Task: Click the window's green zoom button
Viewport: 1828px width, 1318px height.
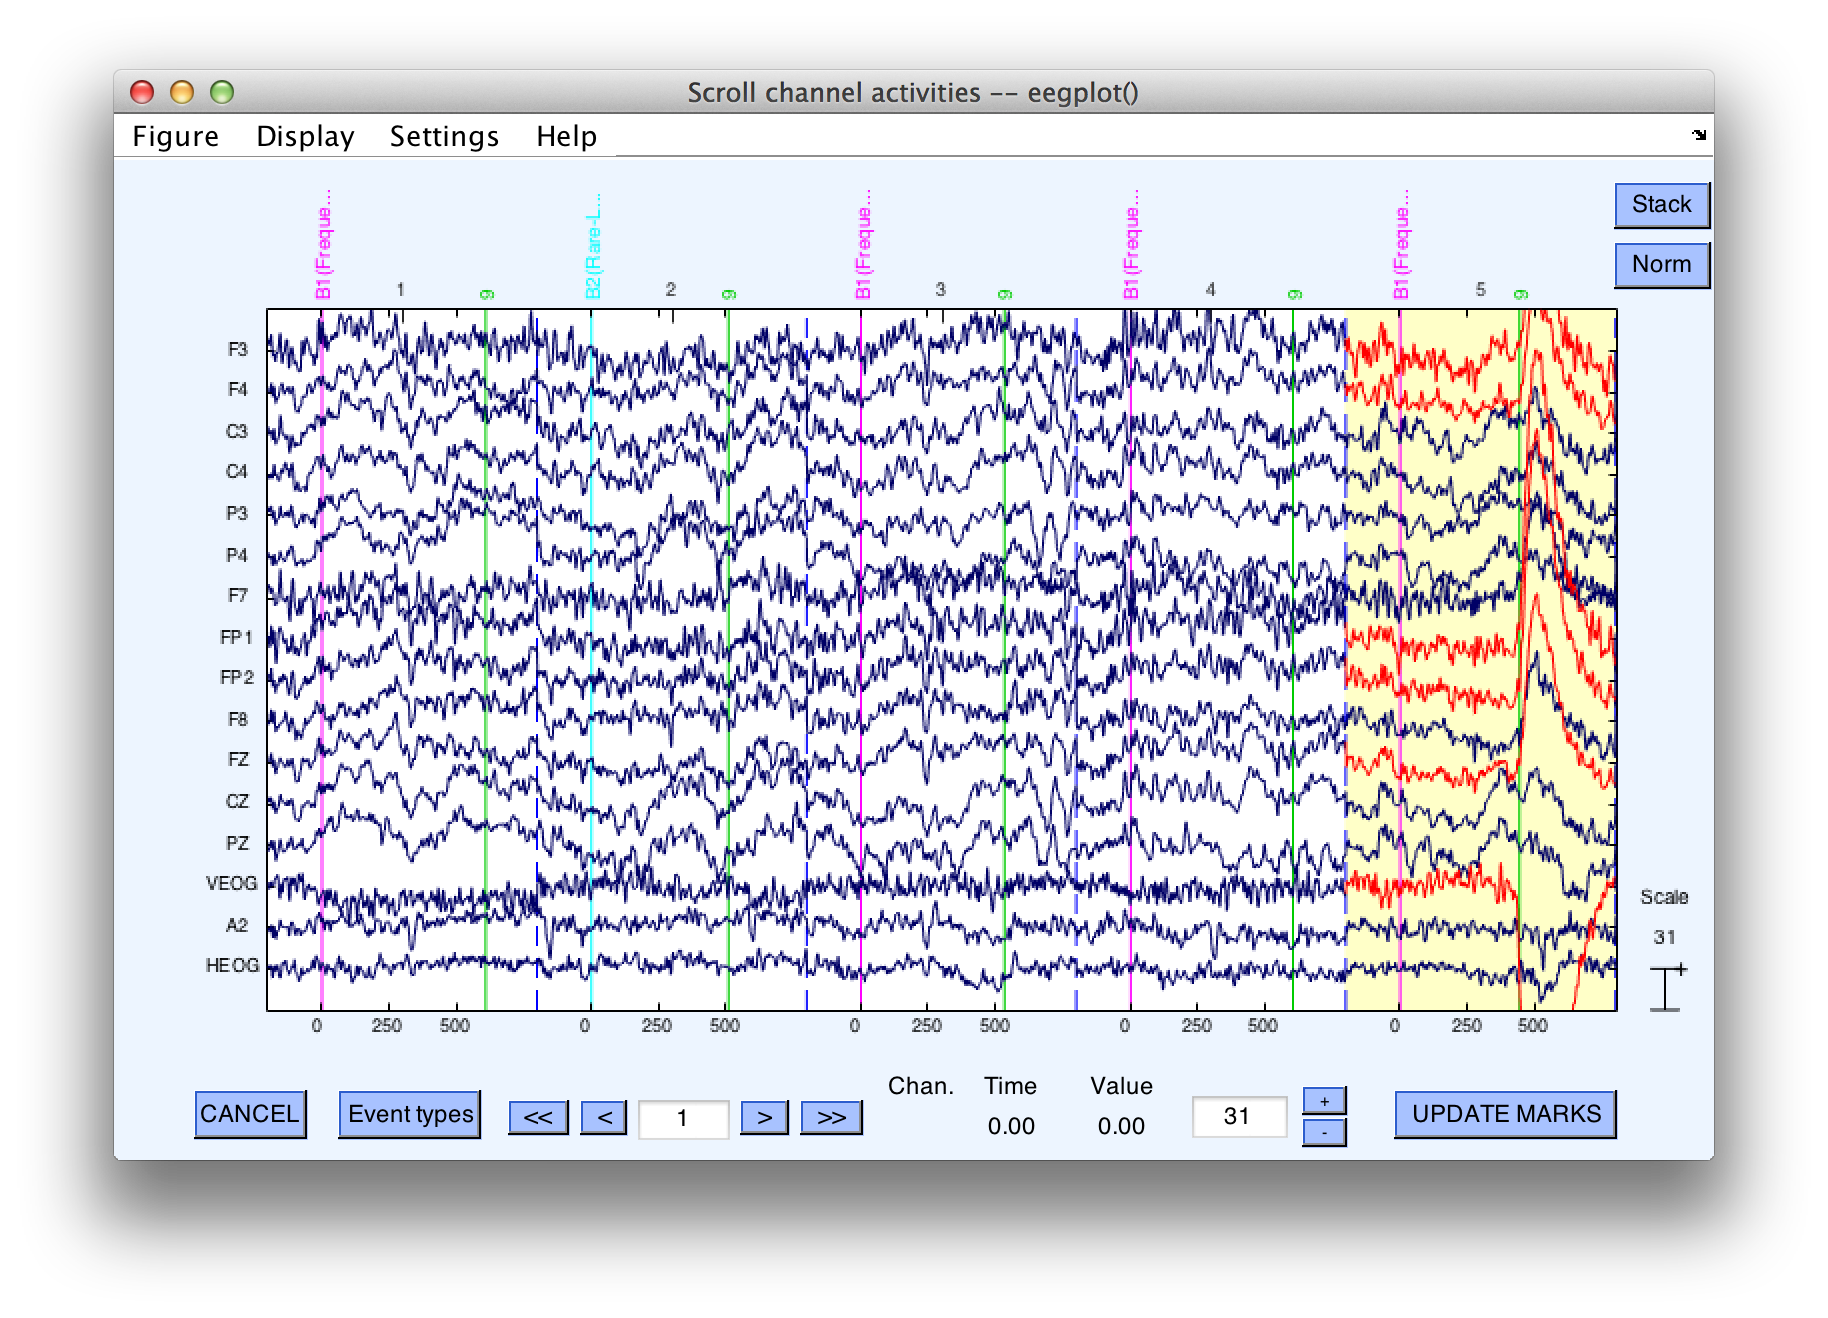Action: 222,92
